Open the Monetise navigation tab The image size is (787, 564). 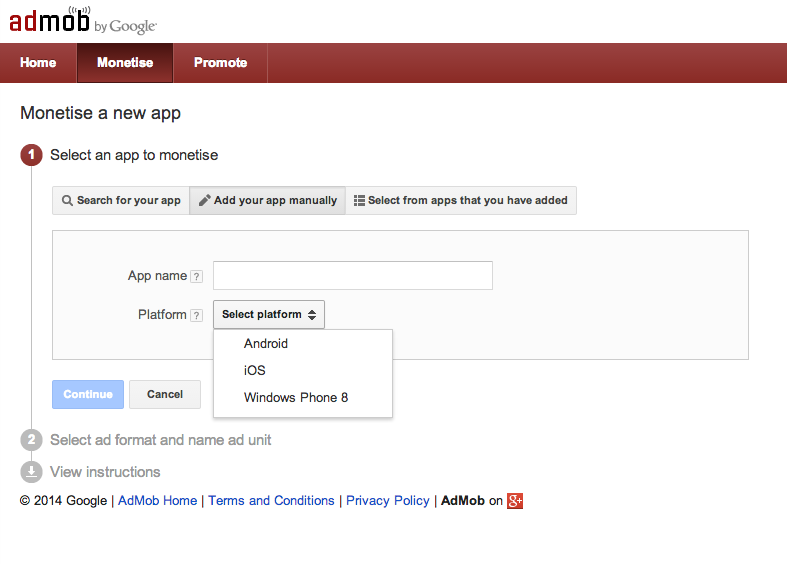coord(125,63)
